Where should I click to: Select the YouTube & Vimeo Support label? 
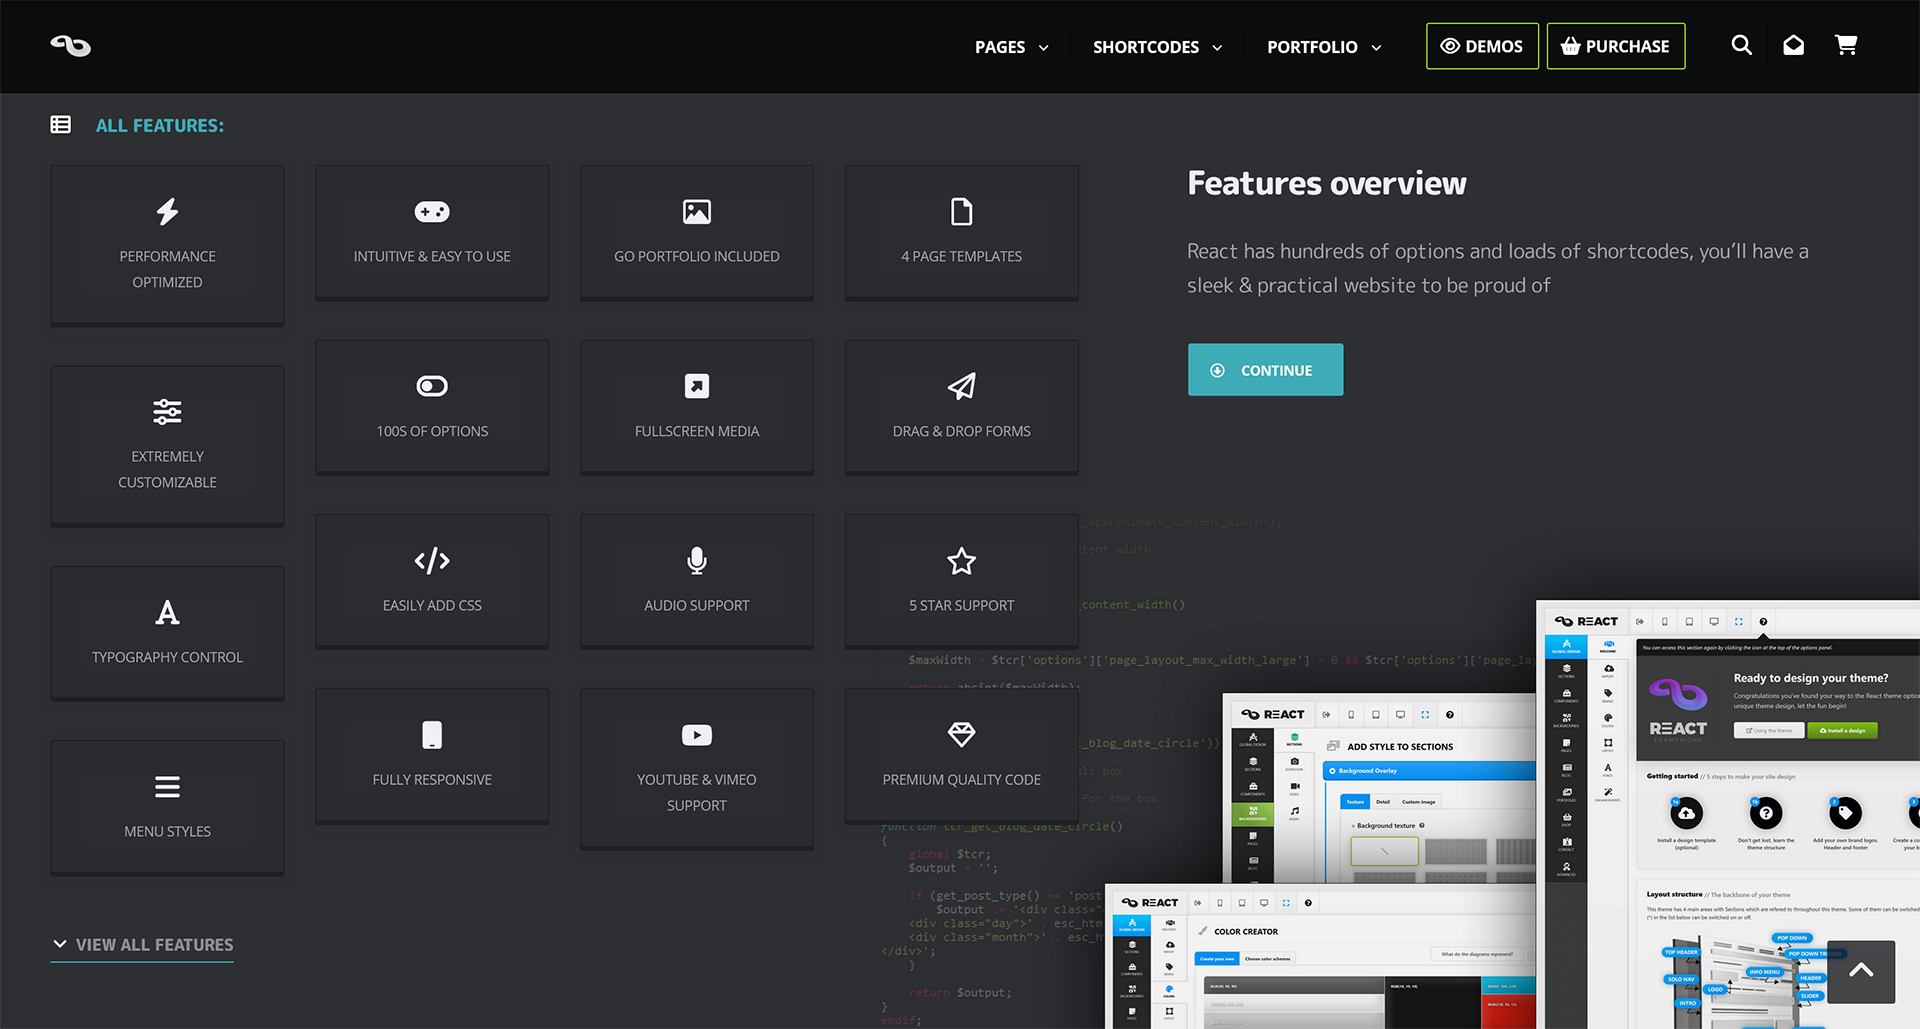[697, 792]
